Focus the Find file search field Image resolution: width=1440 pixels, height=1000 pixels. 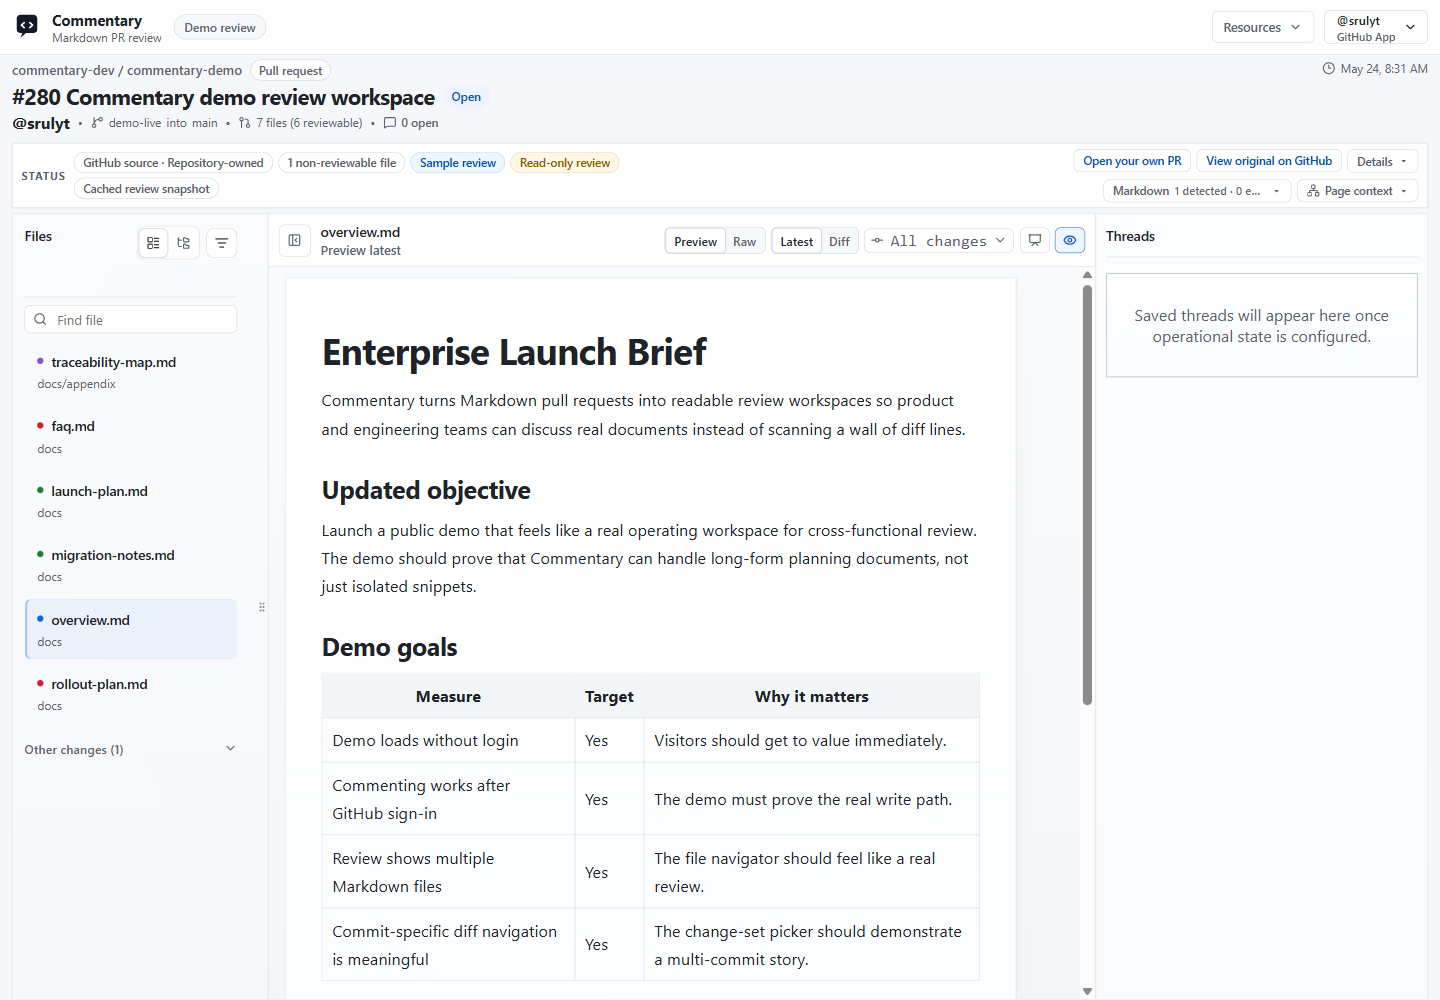click(x=131, y=320)
